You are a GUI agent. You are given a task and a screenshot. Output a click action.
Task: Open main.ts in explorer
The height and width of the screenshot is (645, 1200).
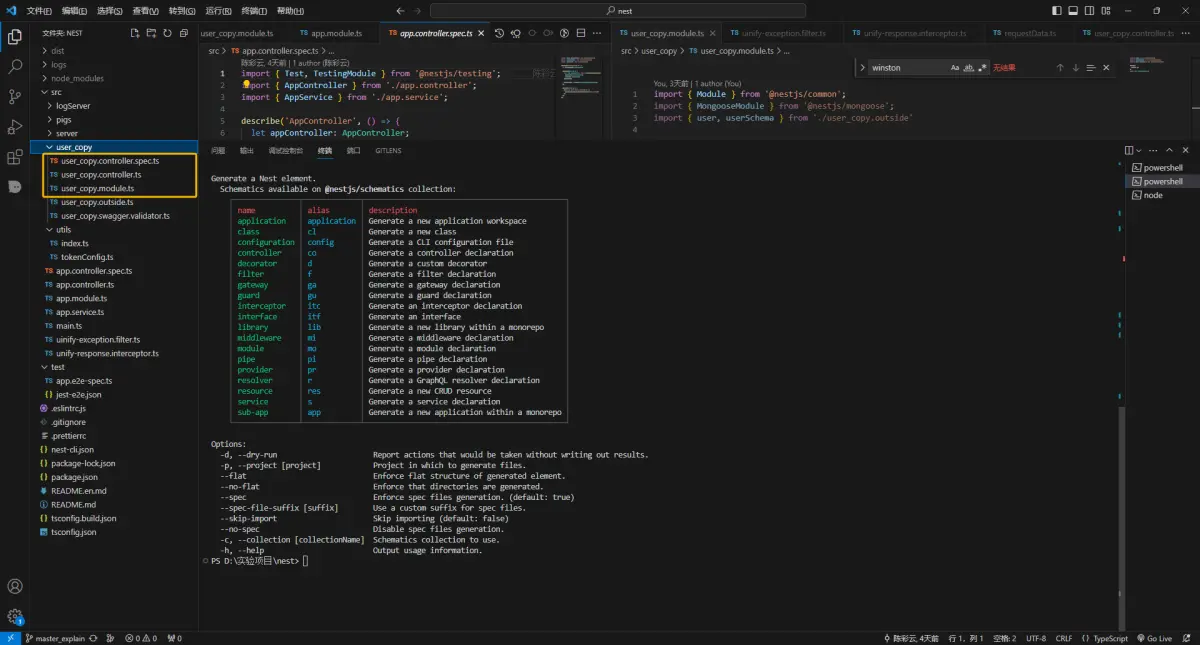[x=69, y=326]
